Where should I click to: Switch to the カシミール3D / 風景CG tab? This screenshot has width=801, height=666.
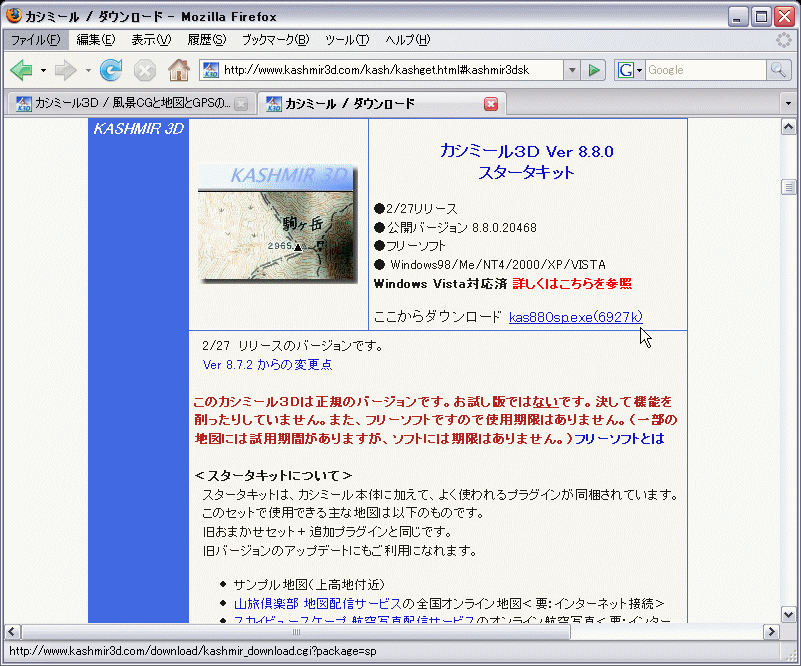point(130,104)
